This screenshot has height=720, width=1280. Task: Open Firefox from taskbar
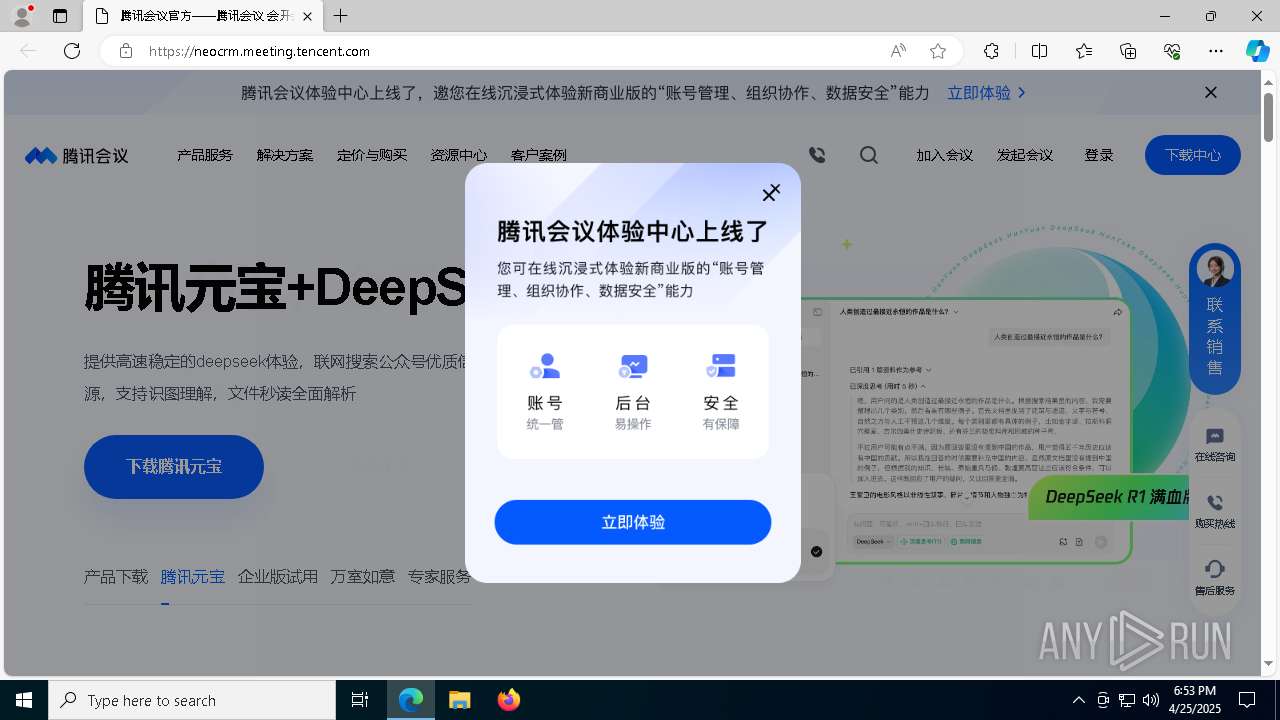(509, 700)
